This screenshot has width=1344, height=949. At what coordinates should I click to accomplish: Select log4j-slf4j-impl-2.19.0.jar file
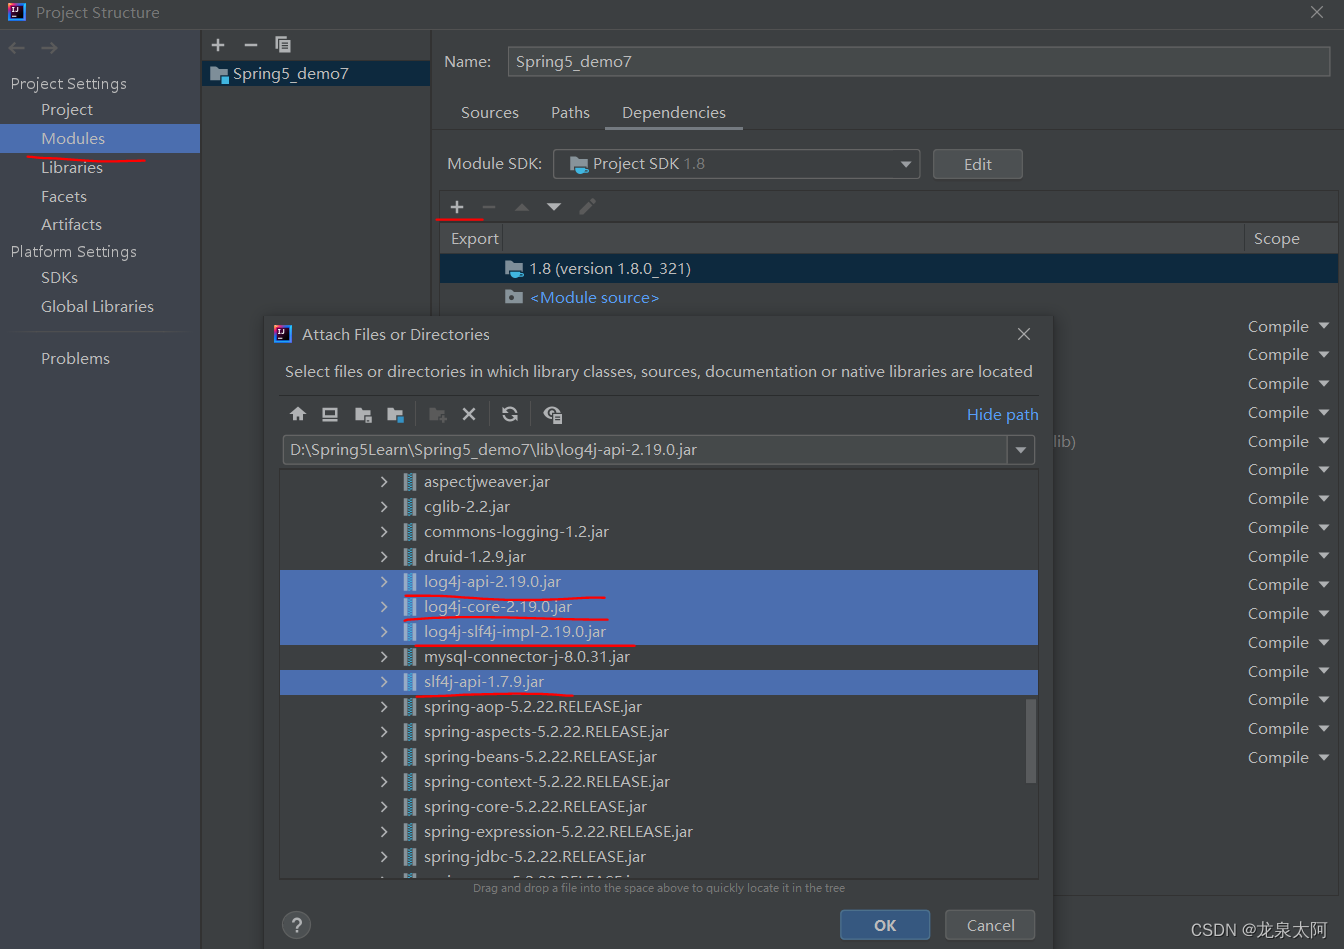coord(658,632)
